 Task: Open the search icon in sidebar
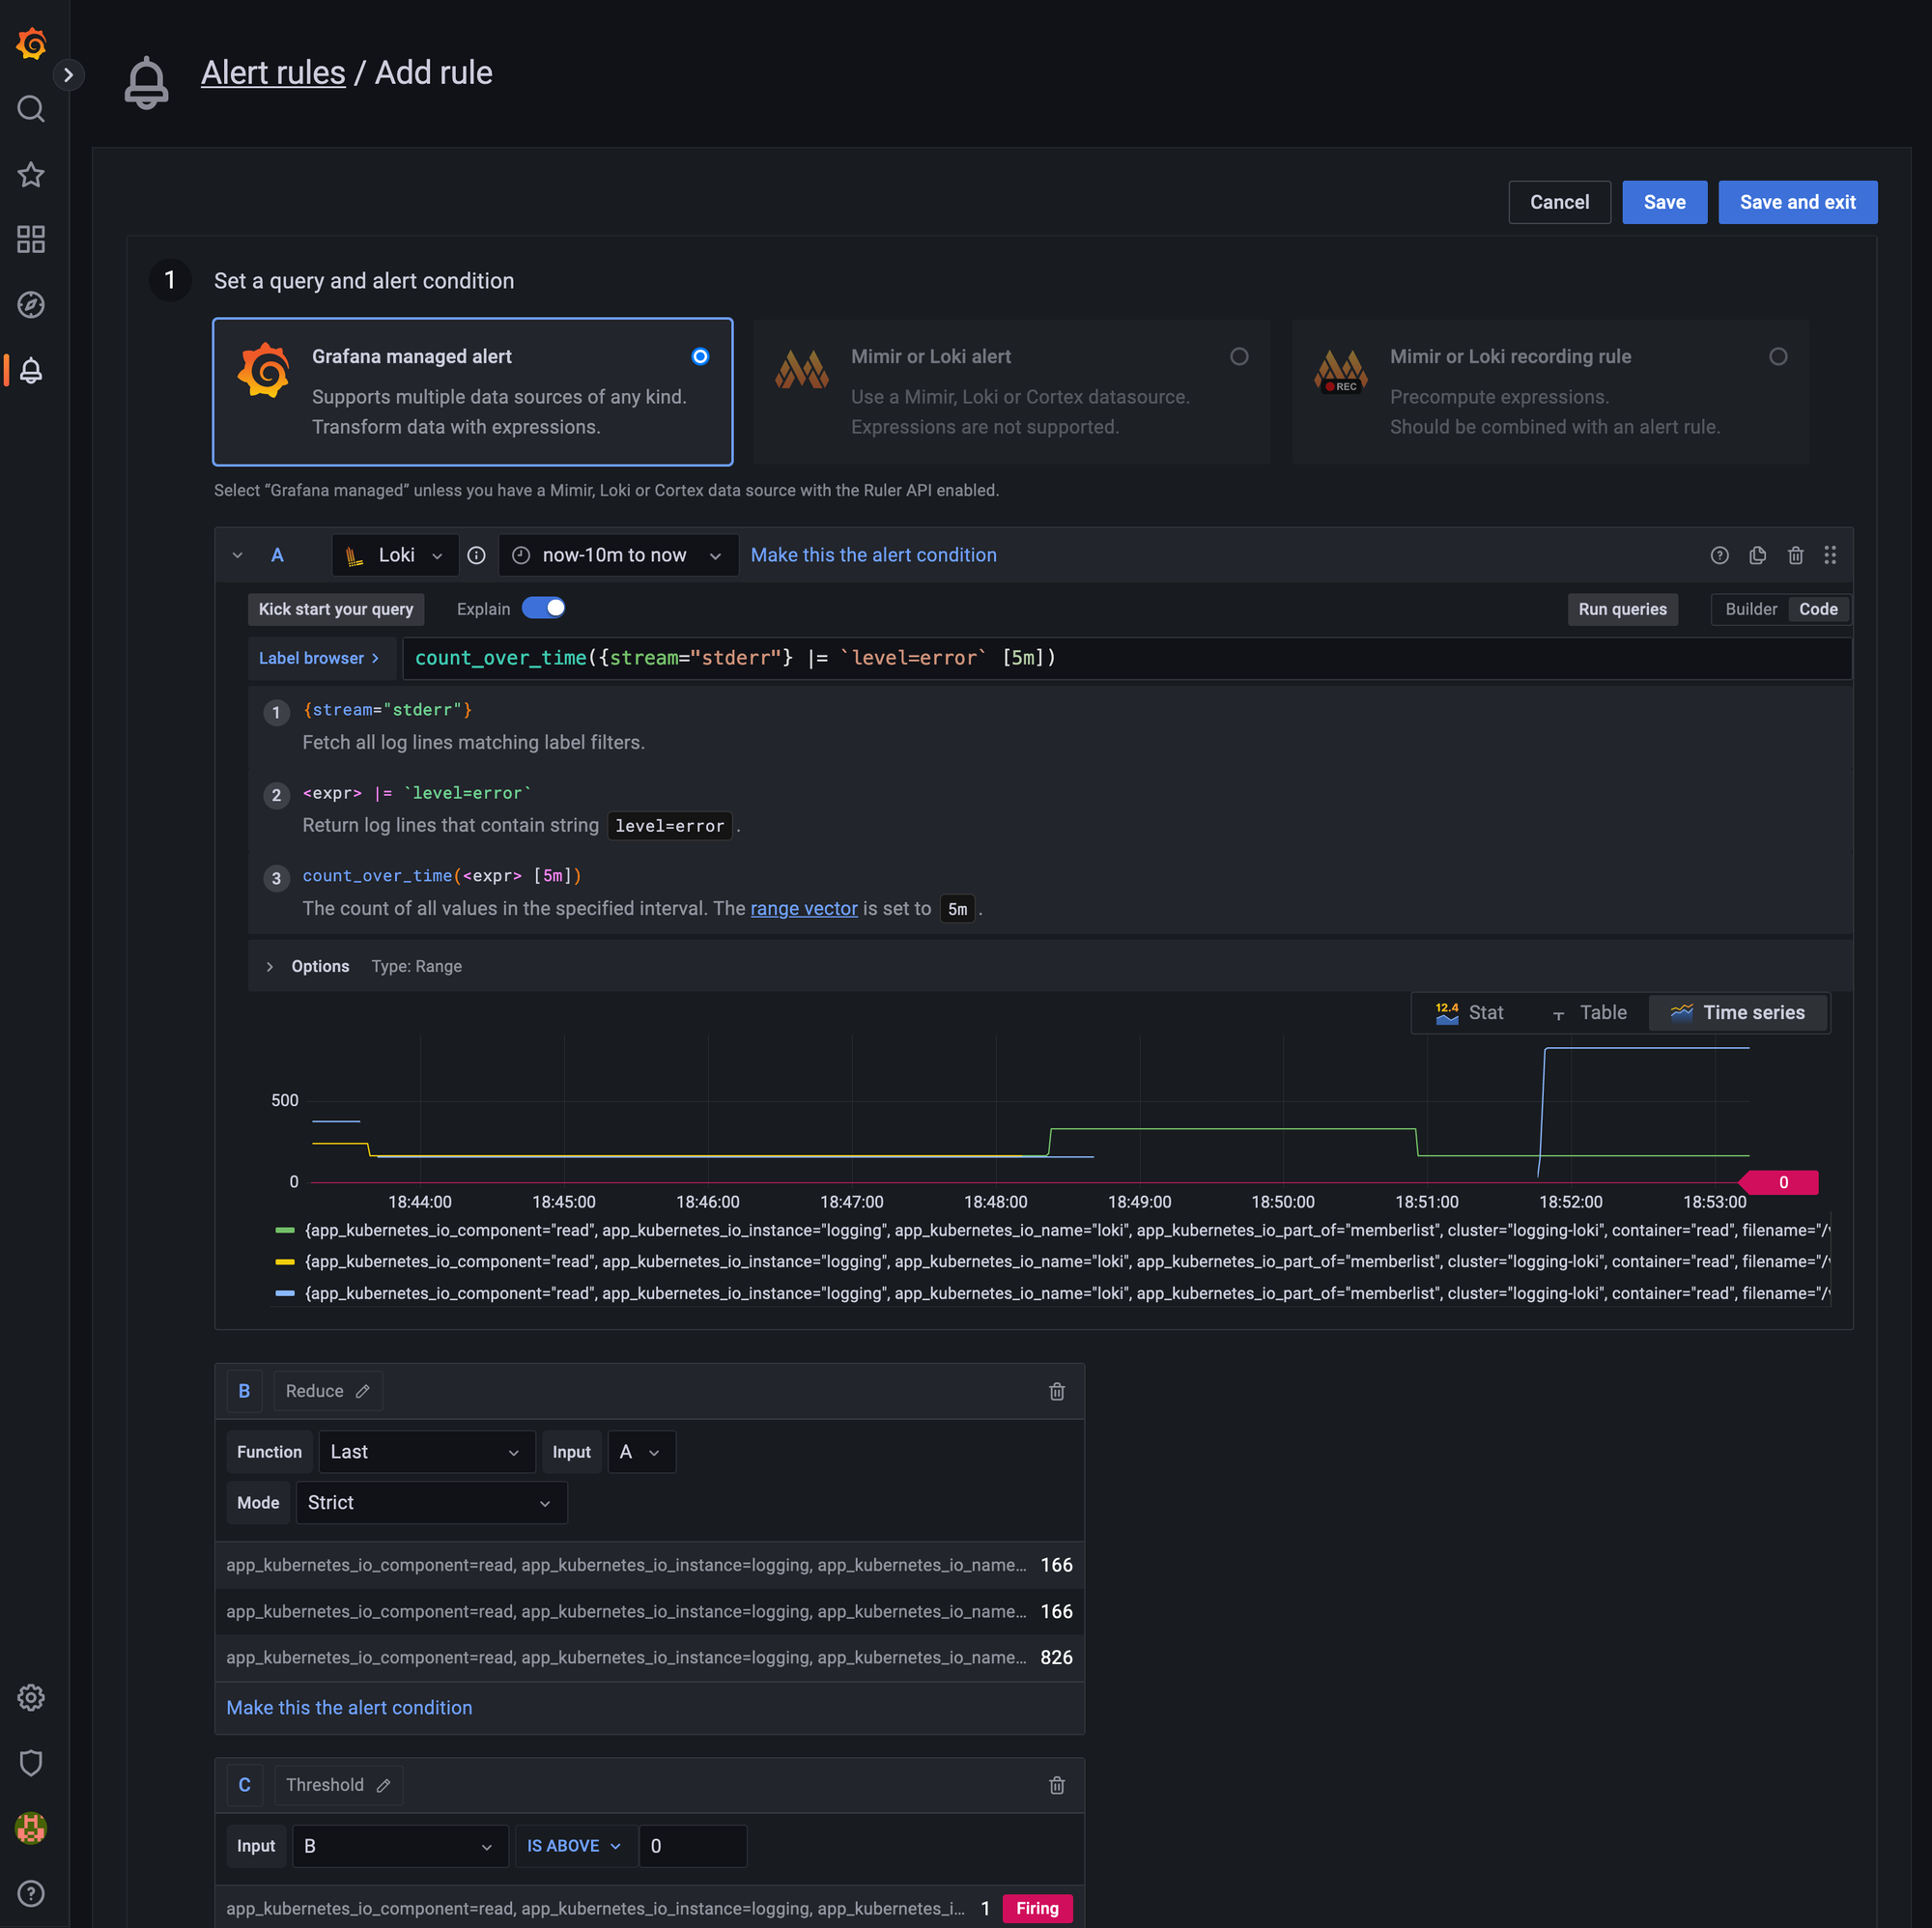pyautogui.click(x=31, y=109)
